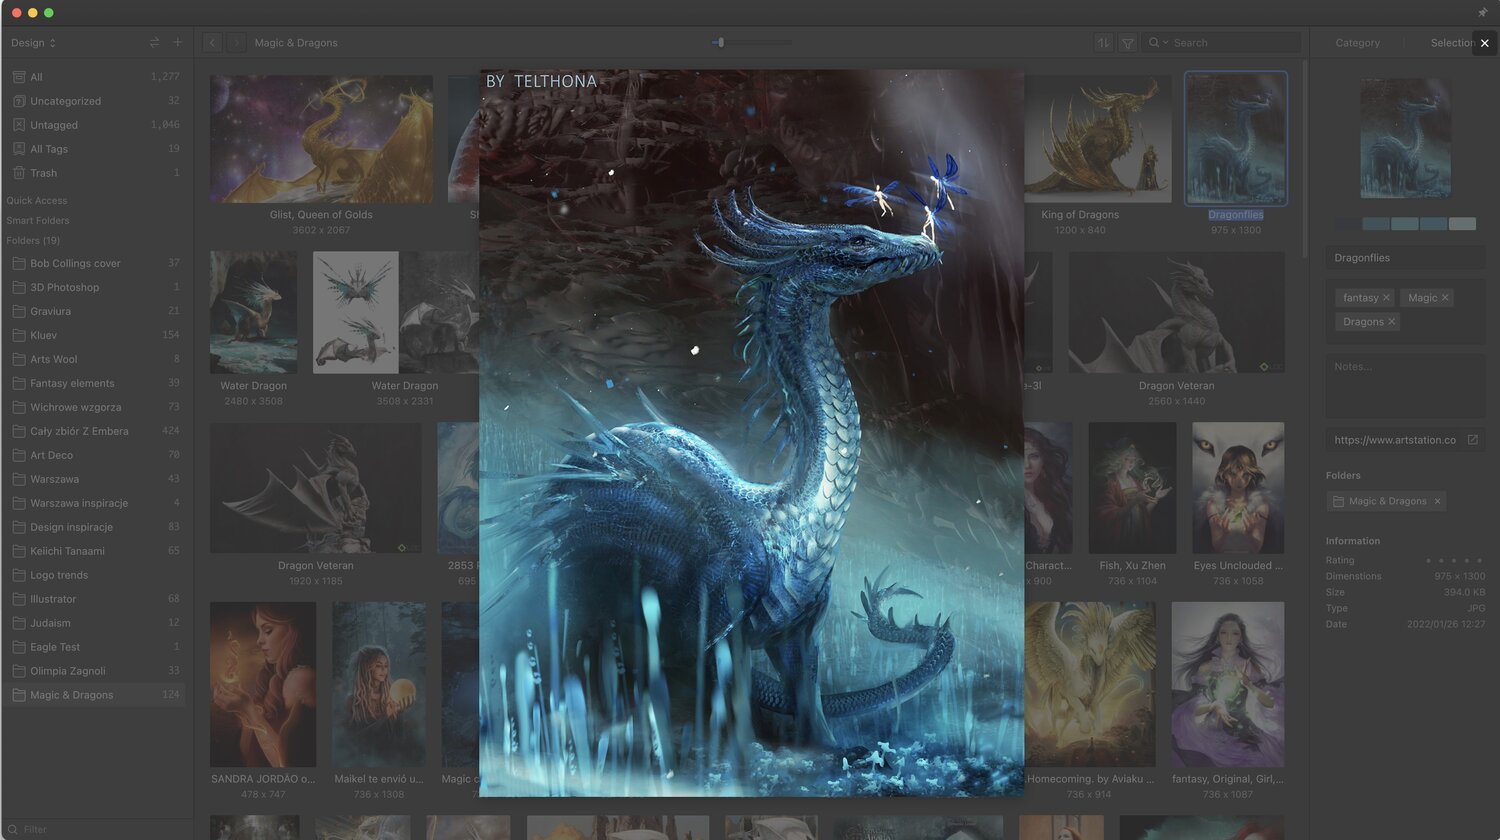Click the Magic & Dragons breadcrumb title
Viewport: 1500px width, 840px height.
pos(296,43)
